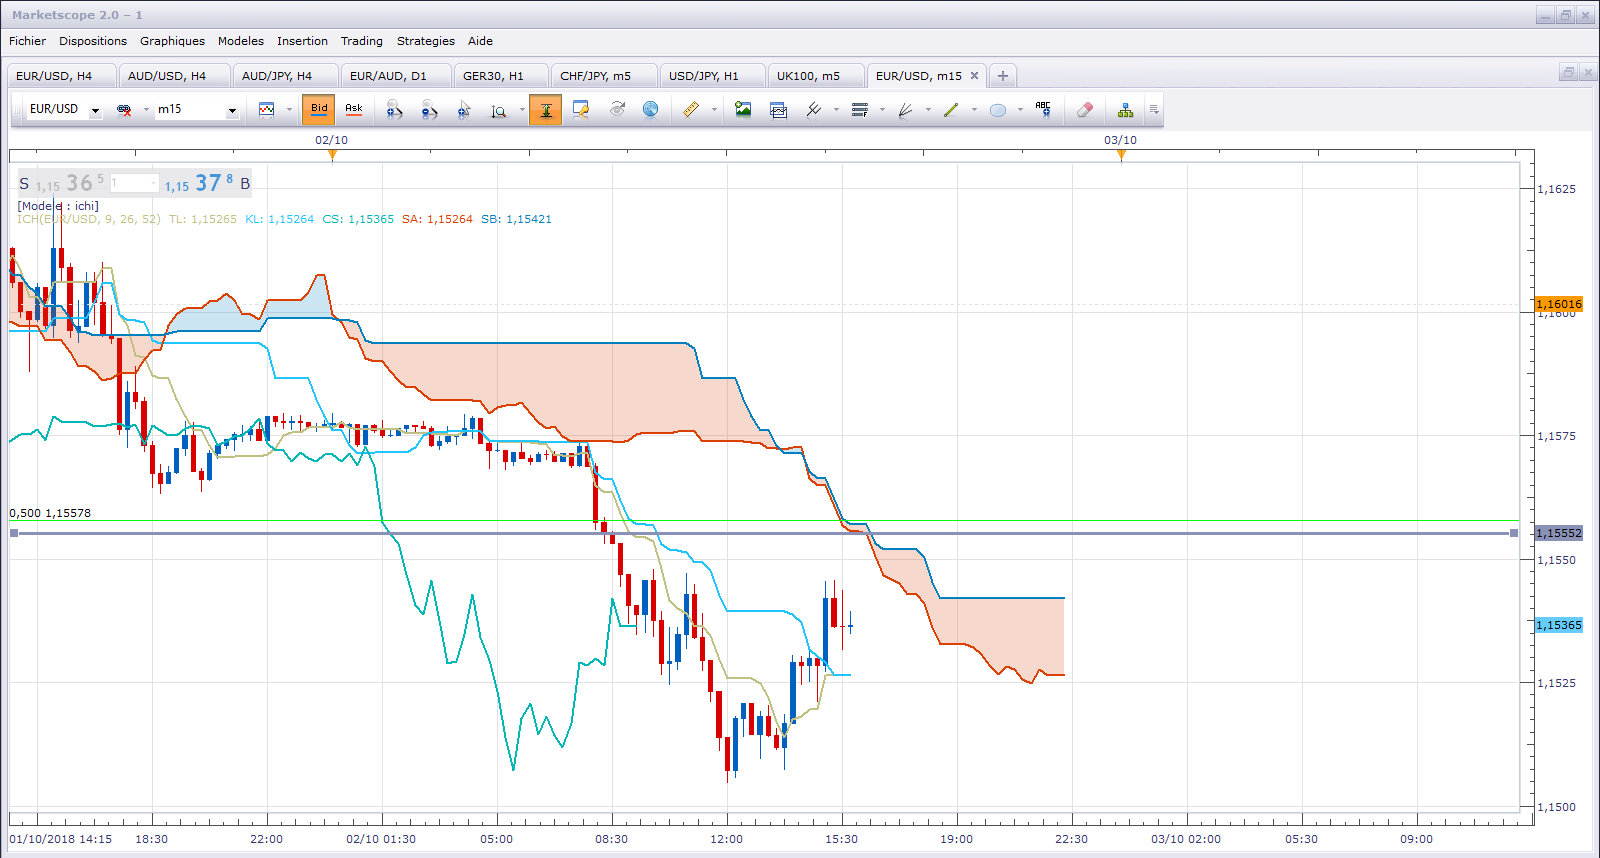Image resolution: width=1600 pixels, height=858 pixels.
Task: Click the Buy price 1,15 37 button
Action: (x=208, y=183)
